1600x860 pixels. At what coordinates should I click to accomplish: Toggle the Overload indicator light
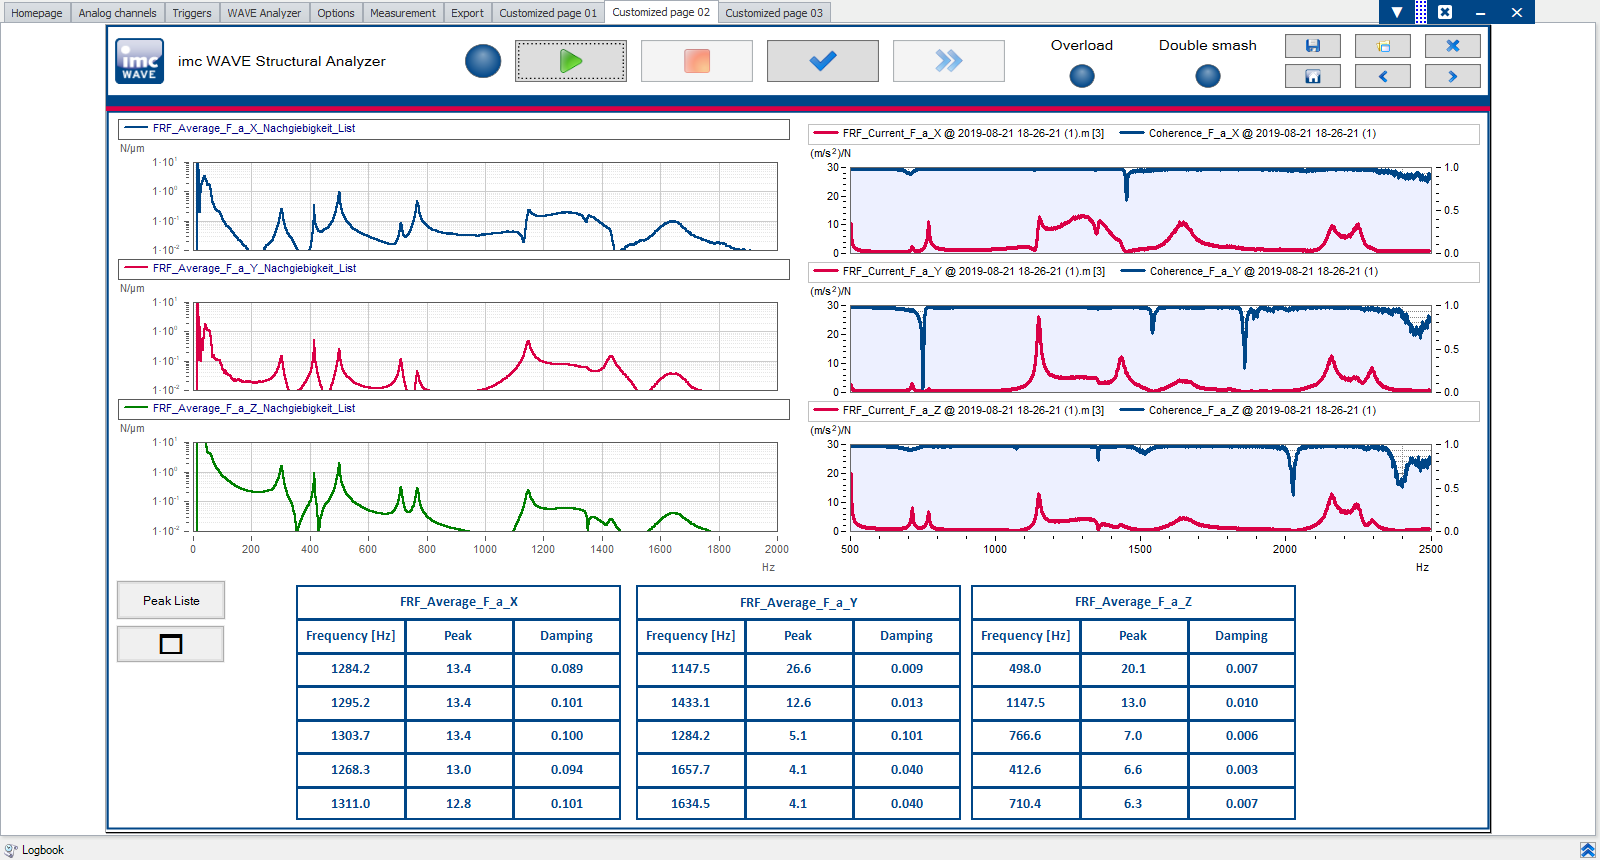[x=1081, y=76]
